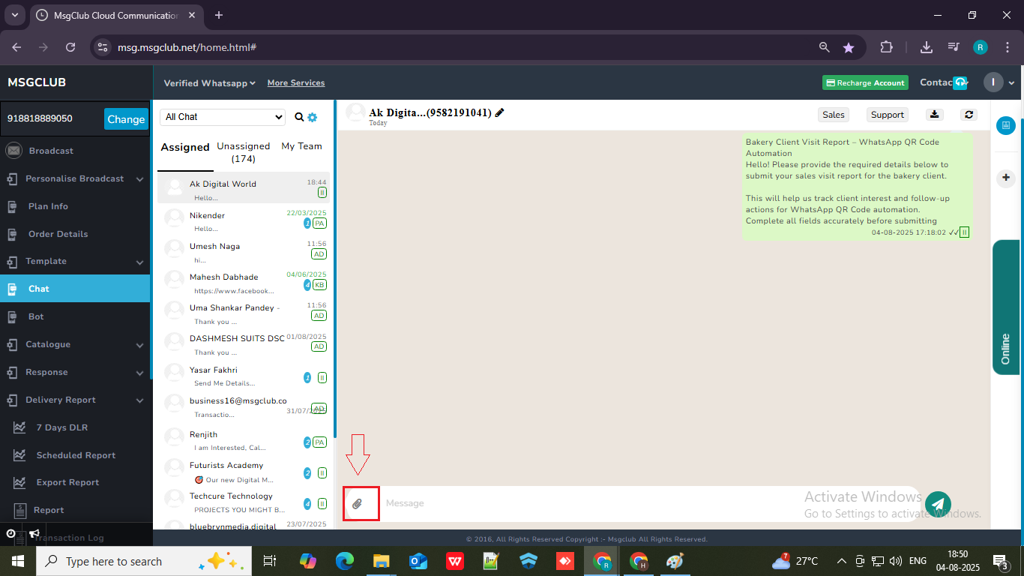Open the Renjith chat

[244, 438]
